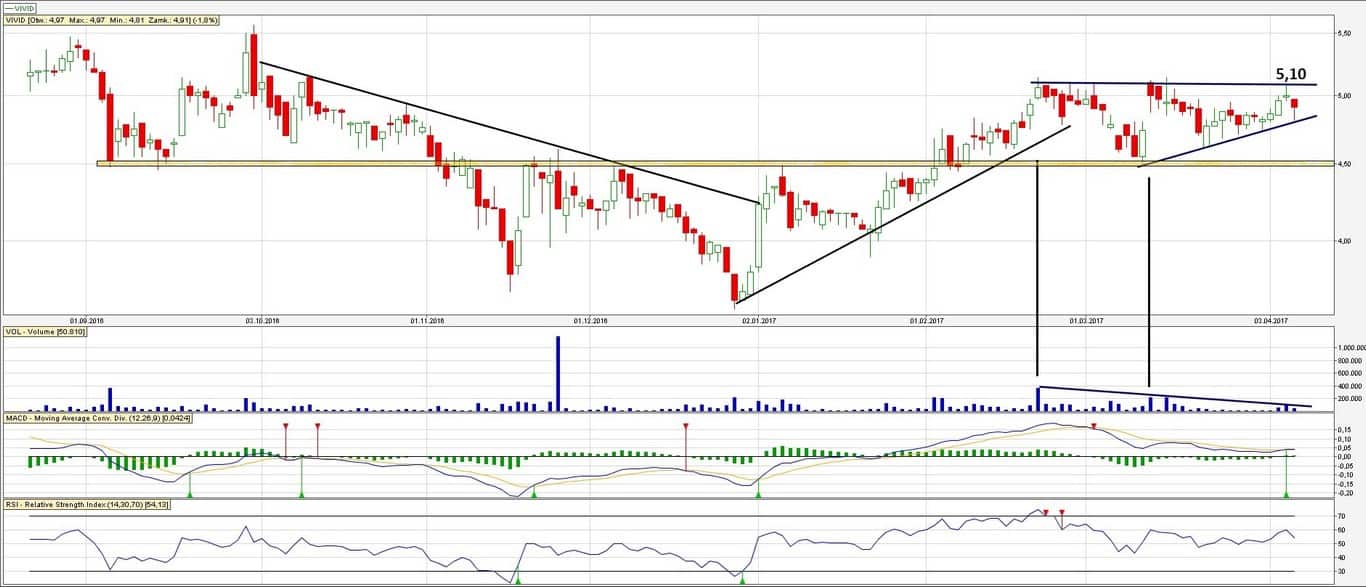1366x587 pixels.
Task: Click the 03.10.2016 date axis label
Action: click(260, 321)
